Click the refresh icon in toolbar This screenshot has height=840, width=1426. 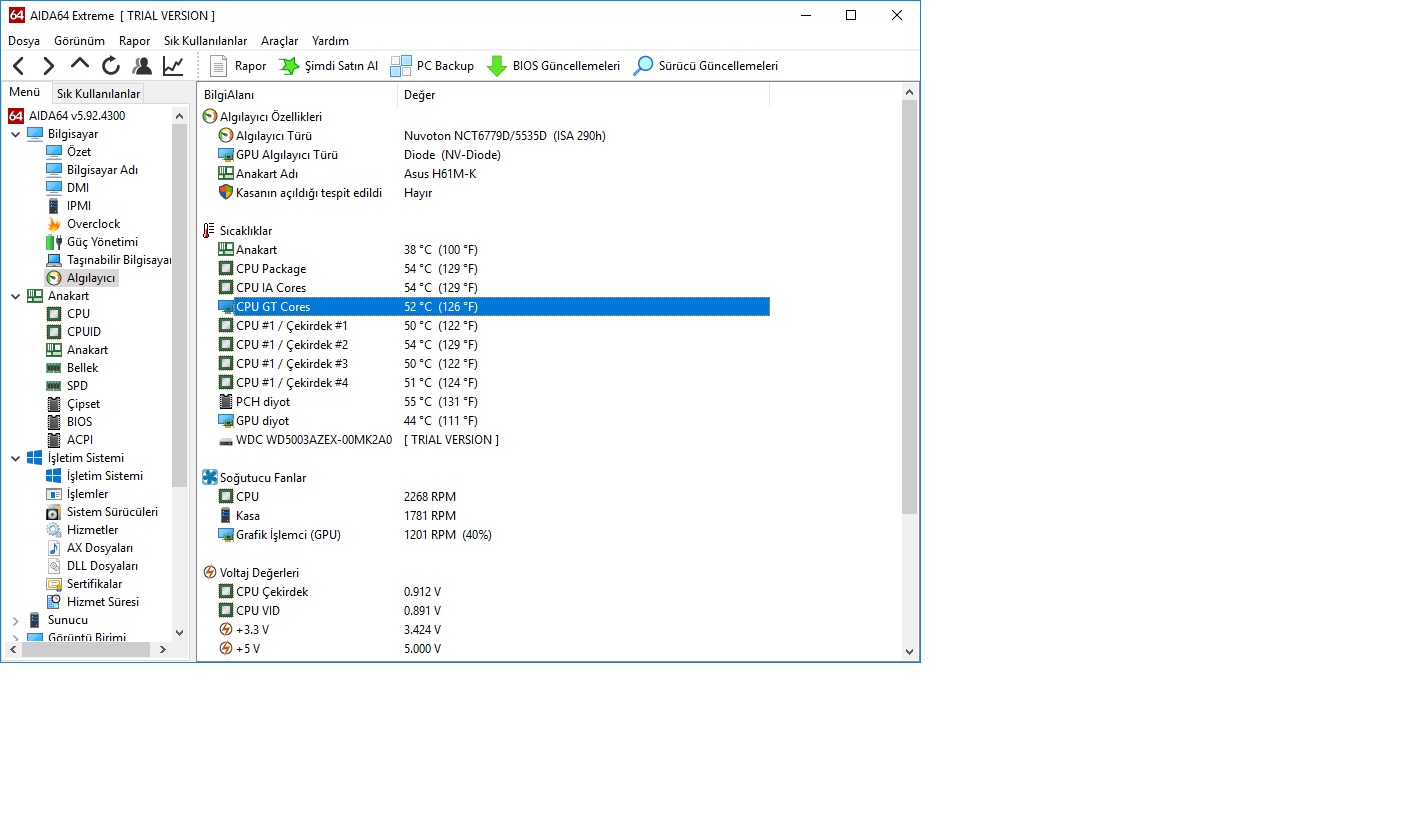[111, 66]
